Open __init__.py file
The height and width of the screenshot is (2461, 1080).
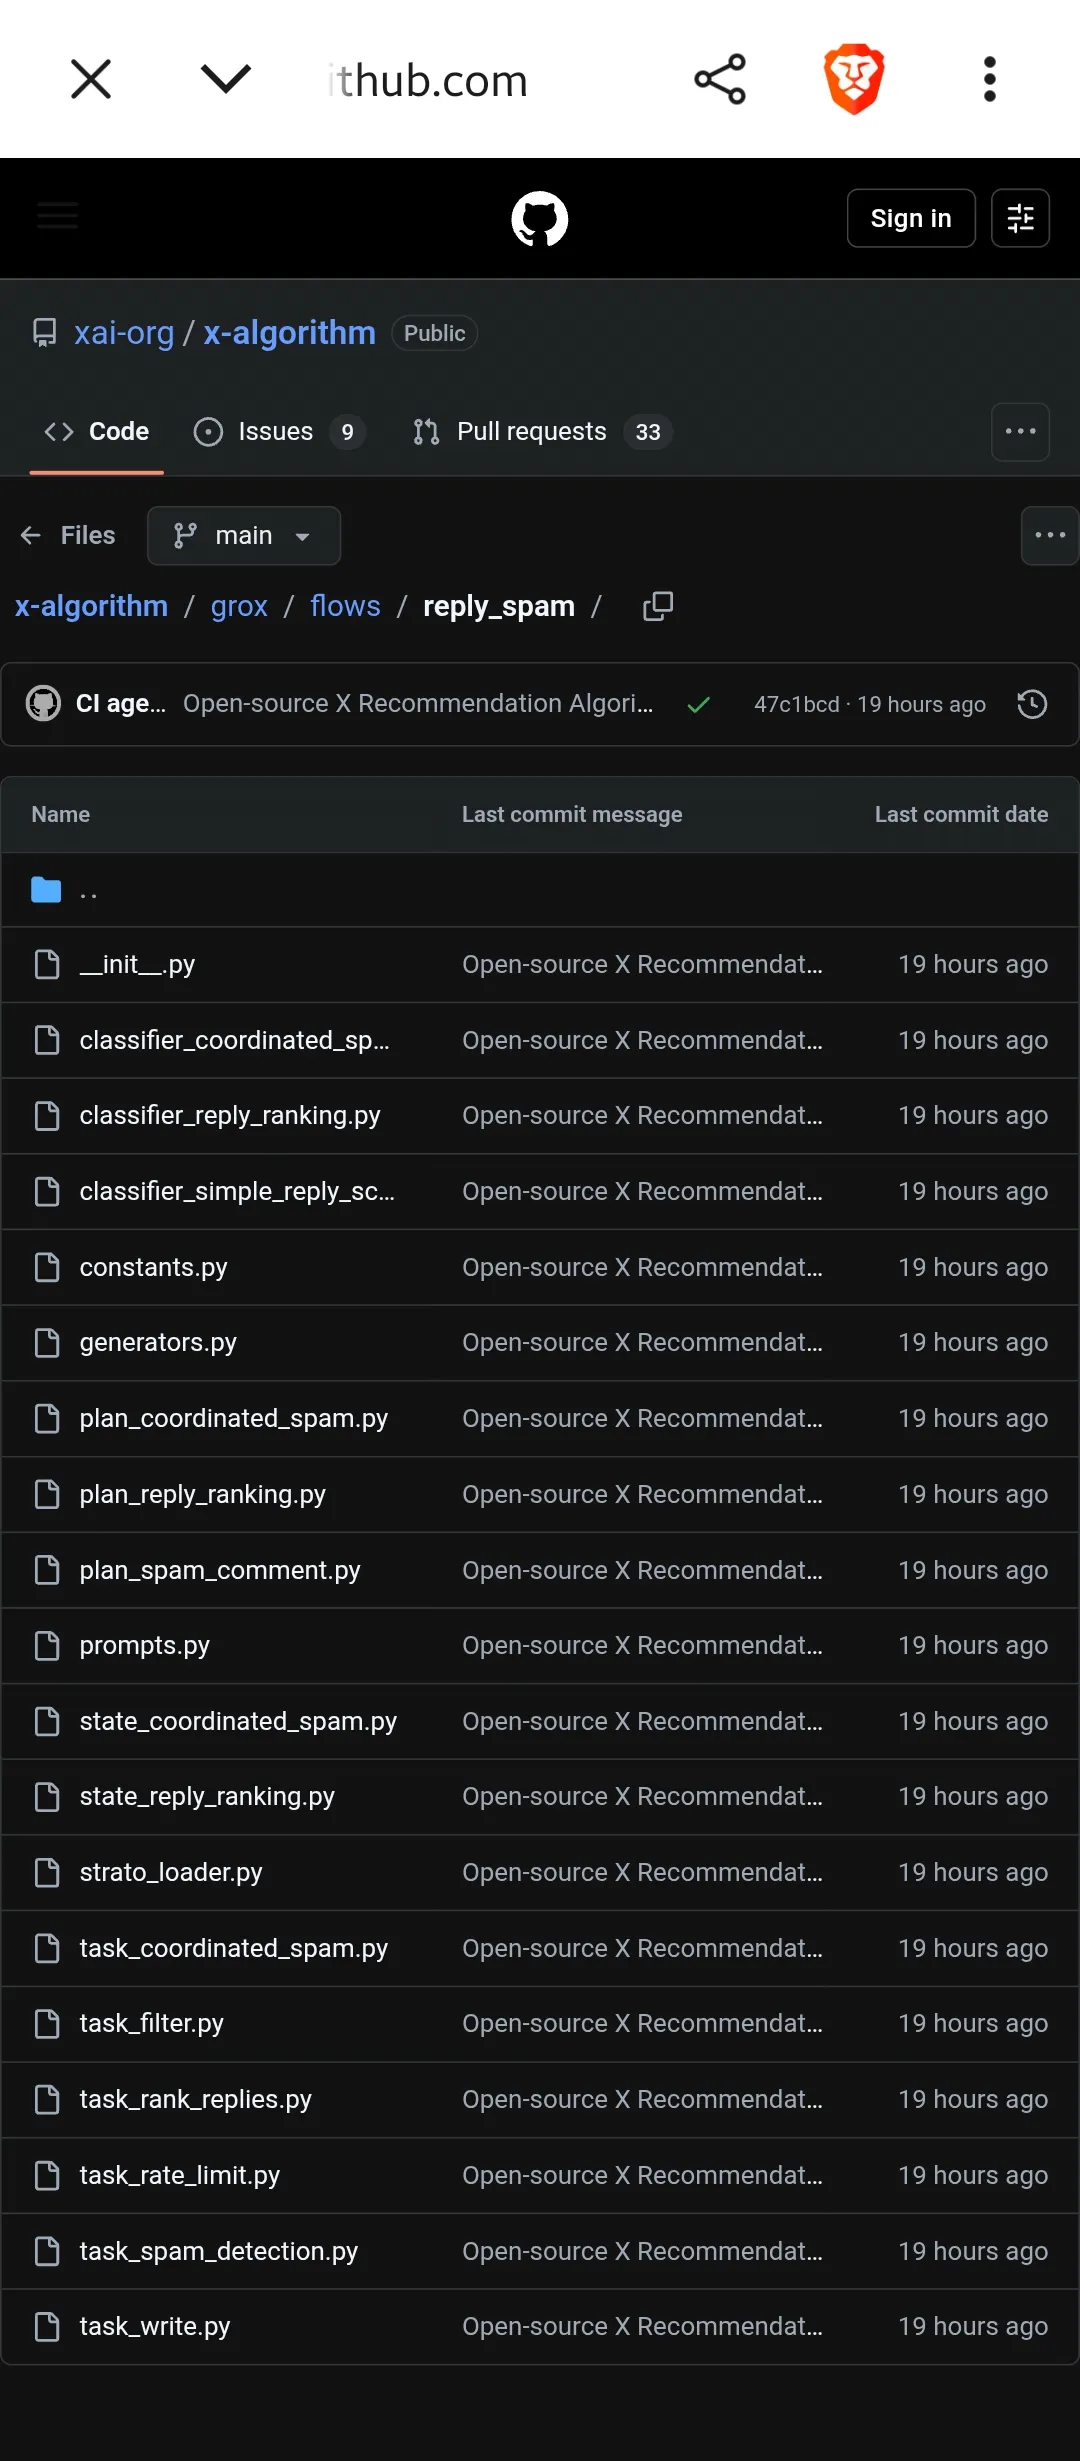[x=137, y=965]
